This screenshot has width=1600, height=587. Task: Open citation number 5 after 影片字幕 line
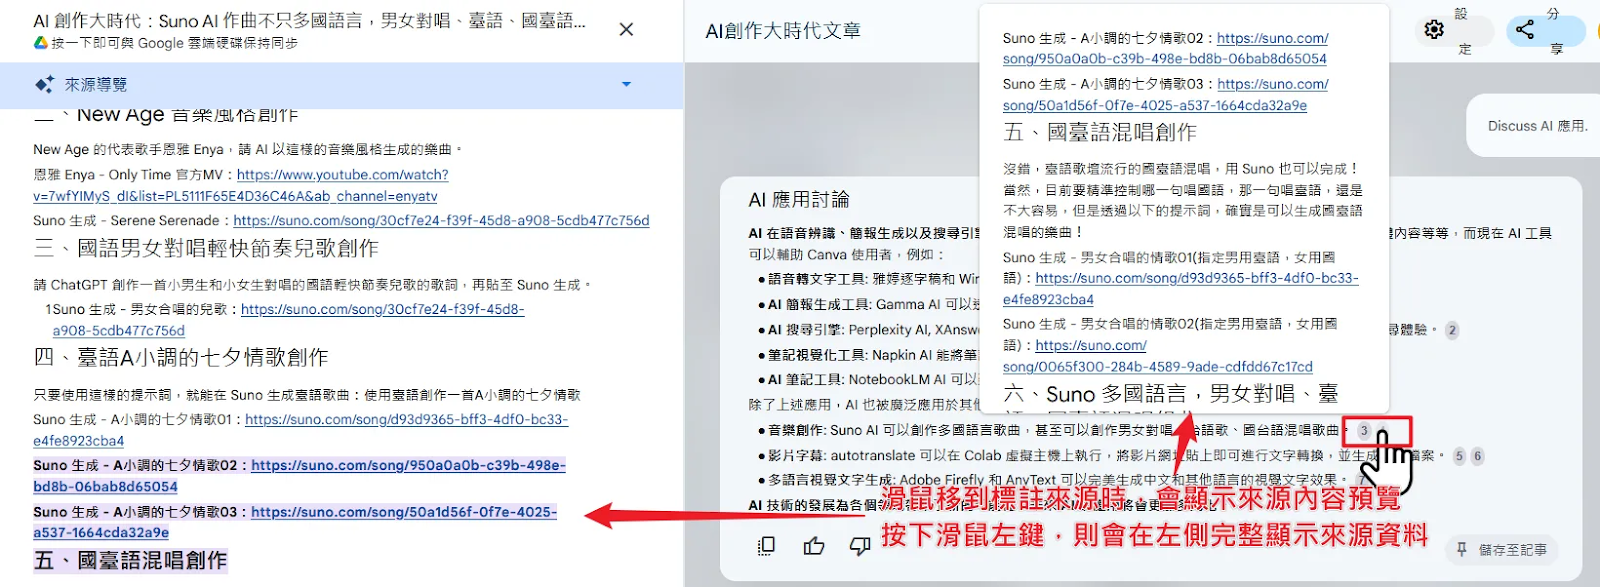(x=1459, y=456)
